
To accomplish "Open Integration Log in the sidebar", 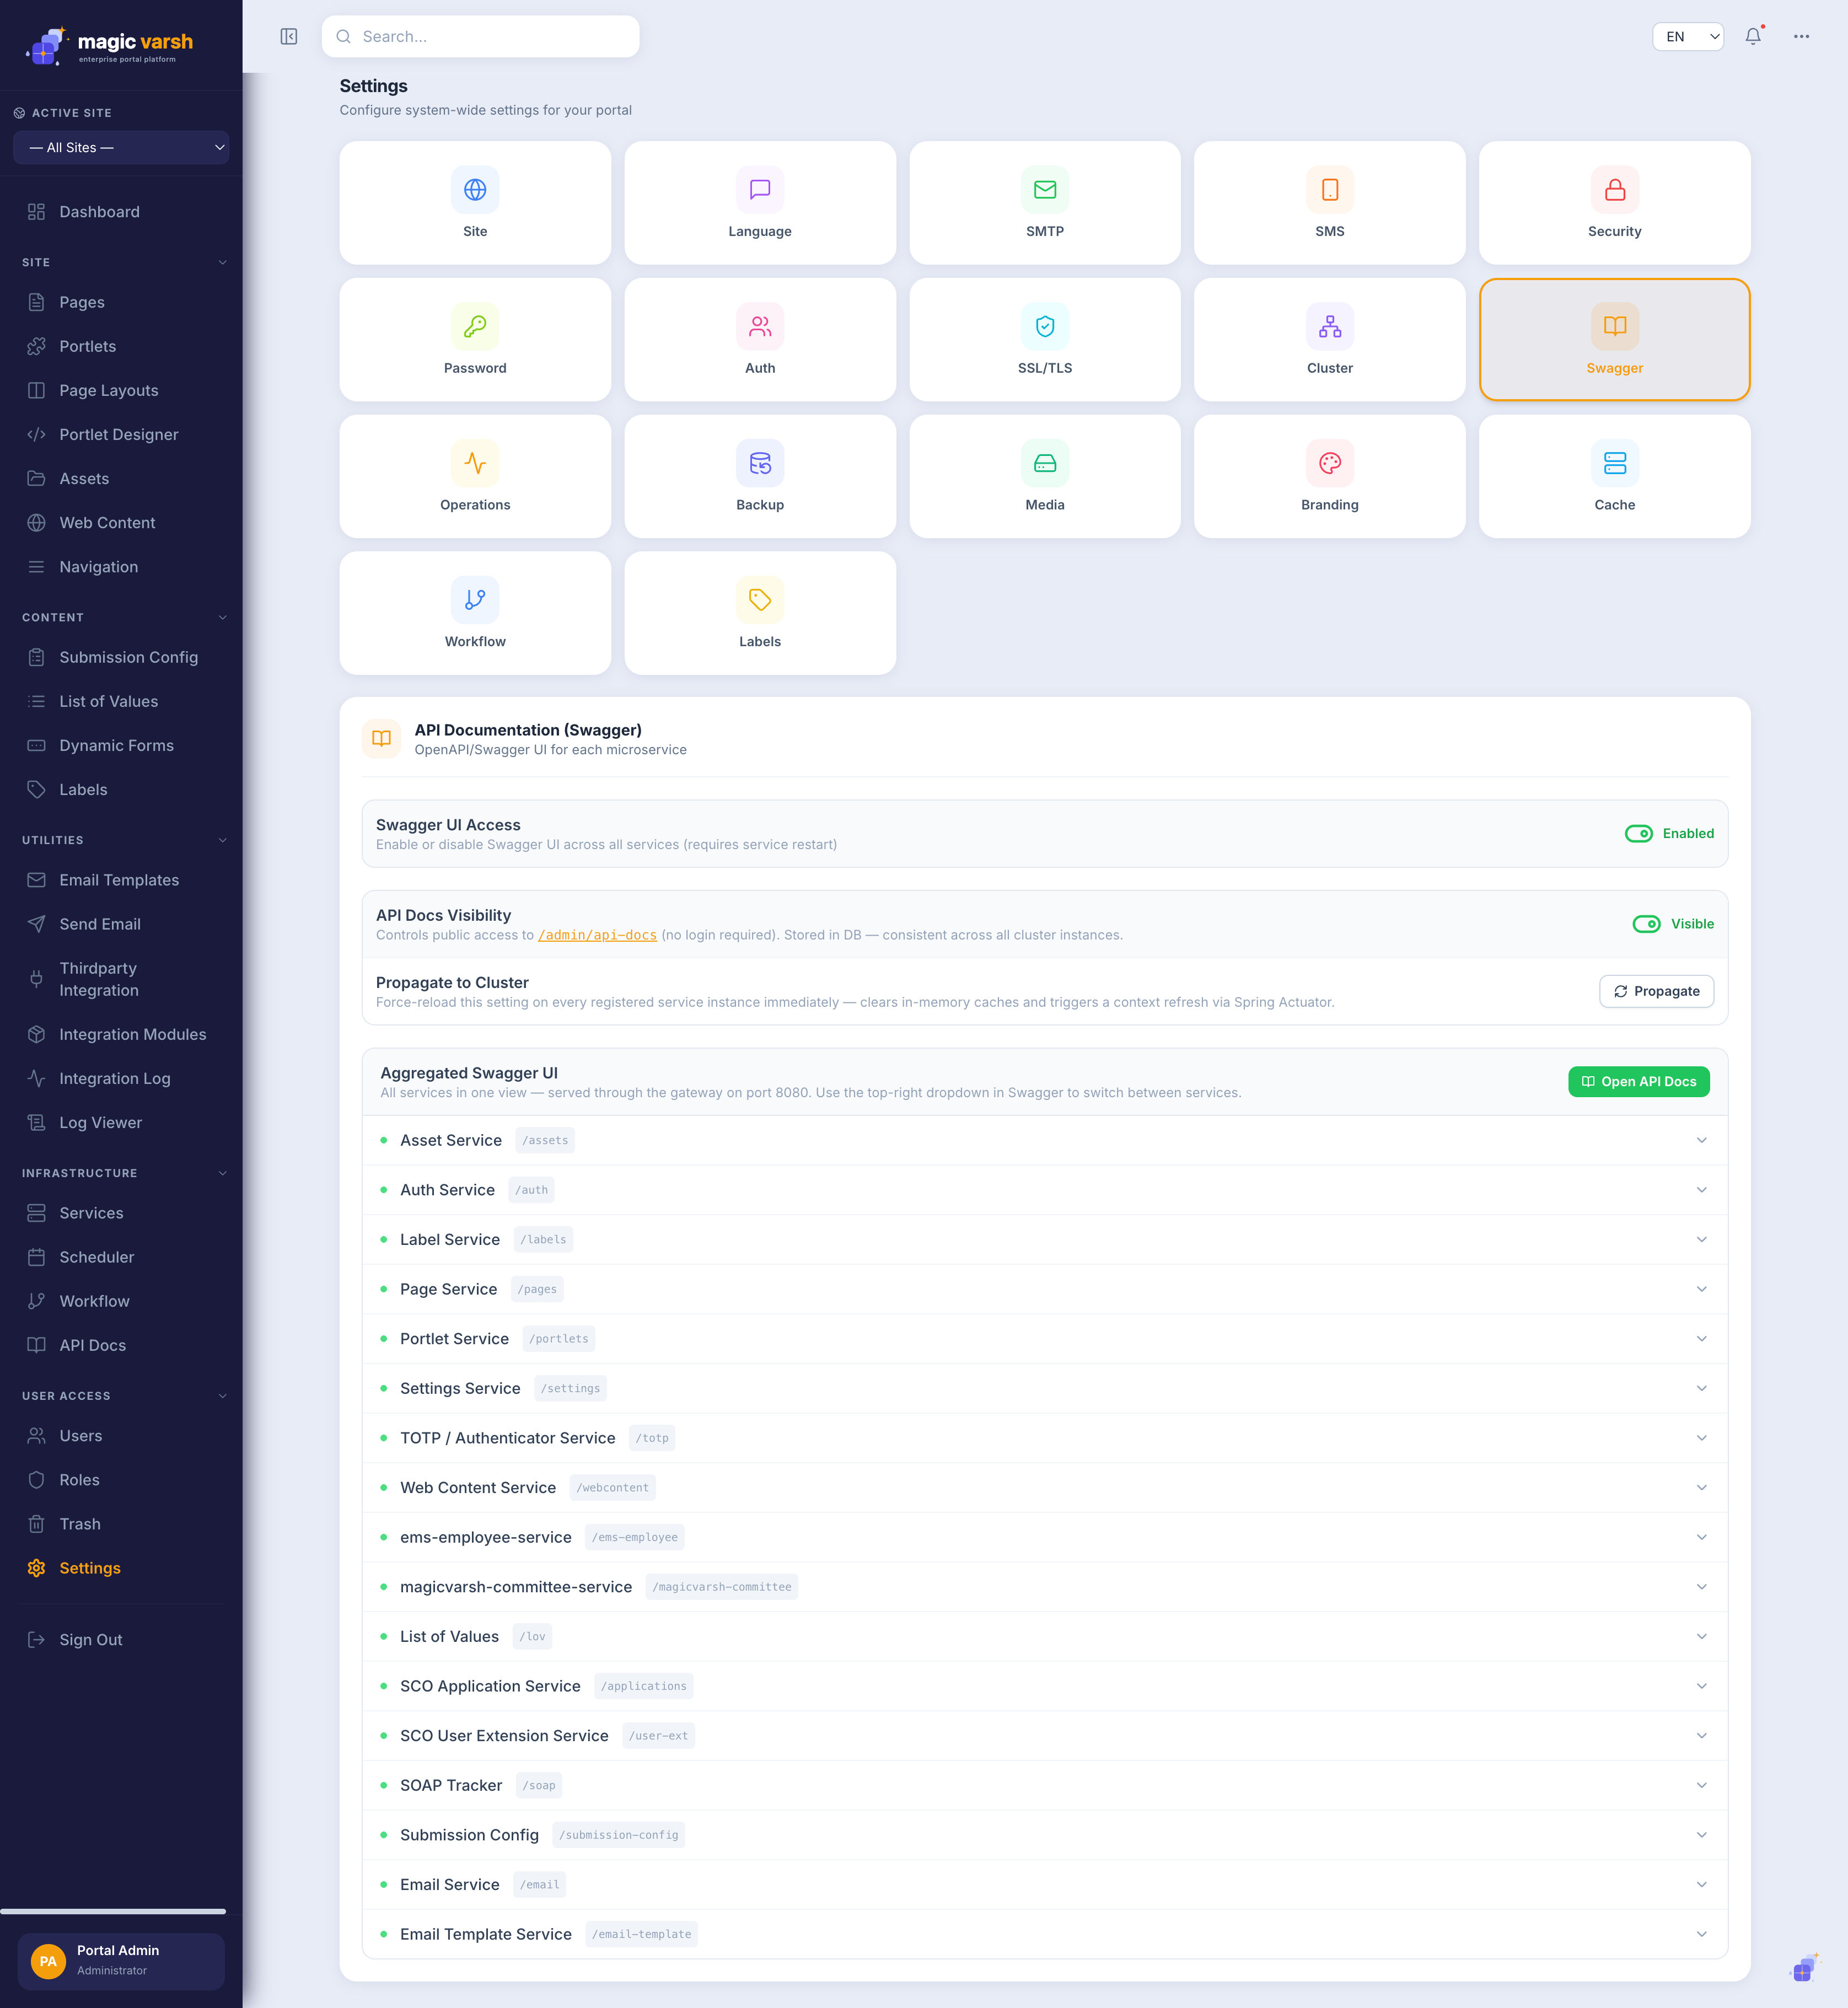I will coord(121,1078).
